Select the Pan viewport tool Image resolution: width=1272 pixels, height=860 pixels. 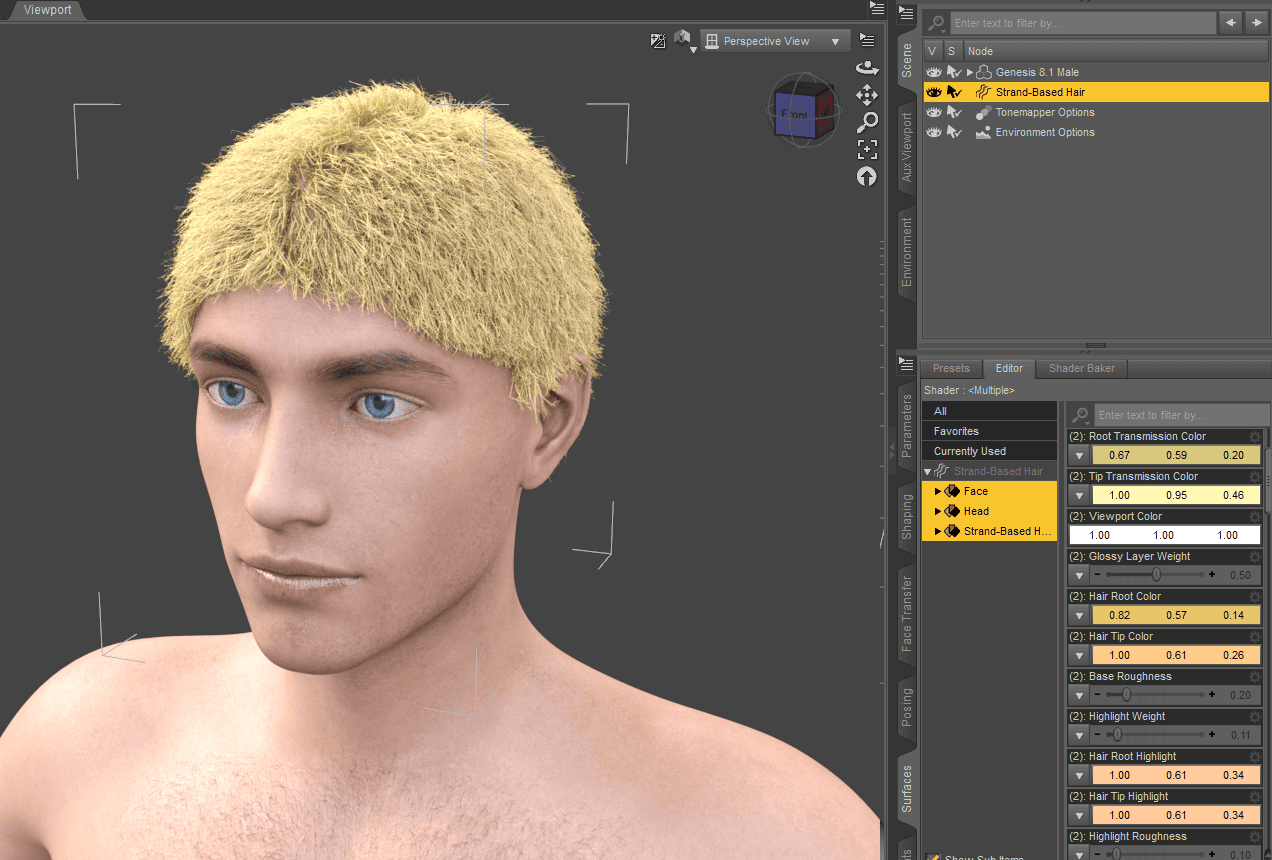tap(866, 94)
